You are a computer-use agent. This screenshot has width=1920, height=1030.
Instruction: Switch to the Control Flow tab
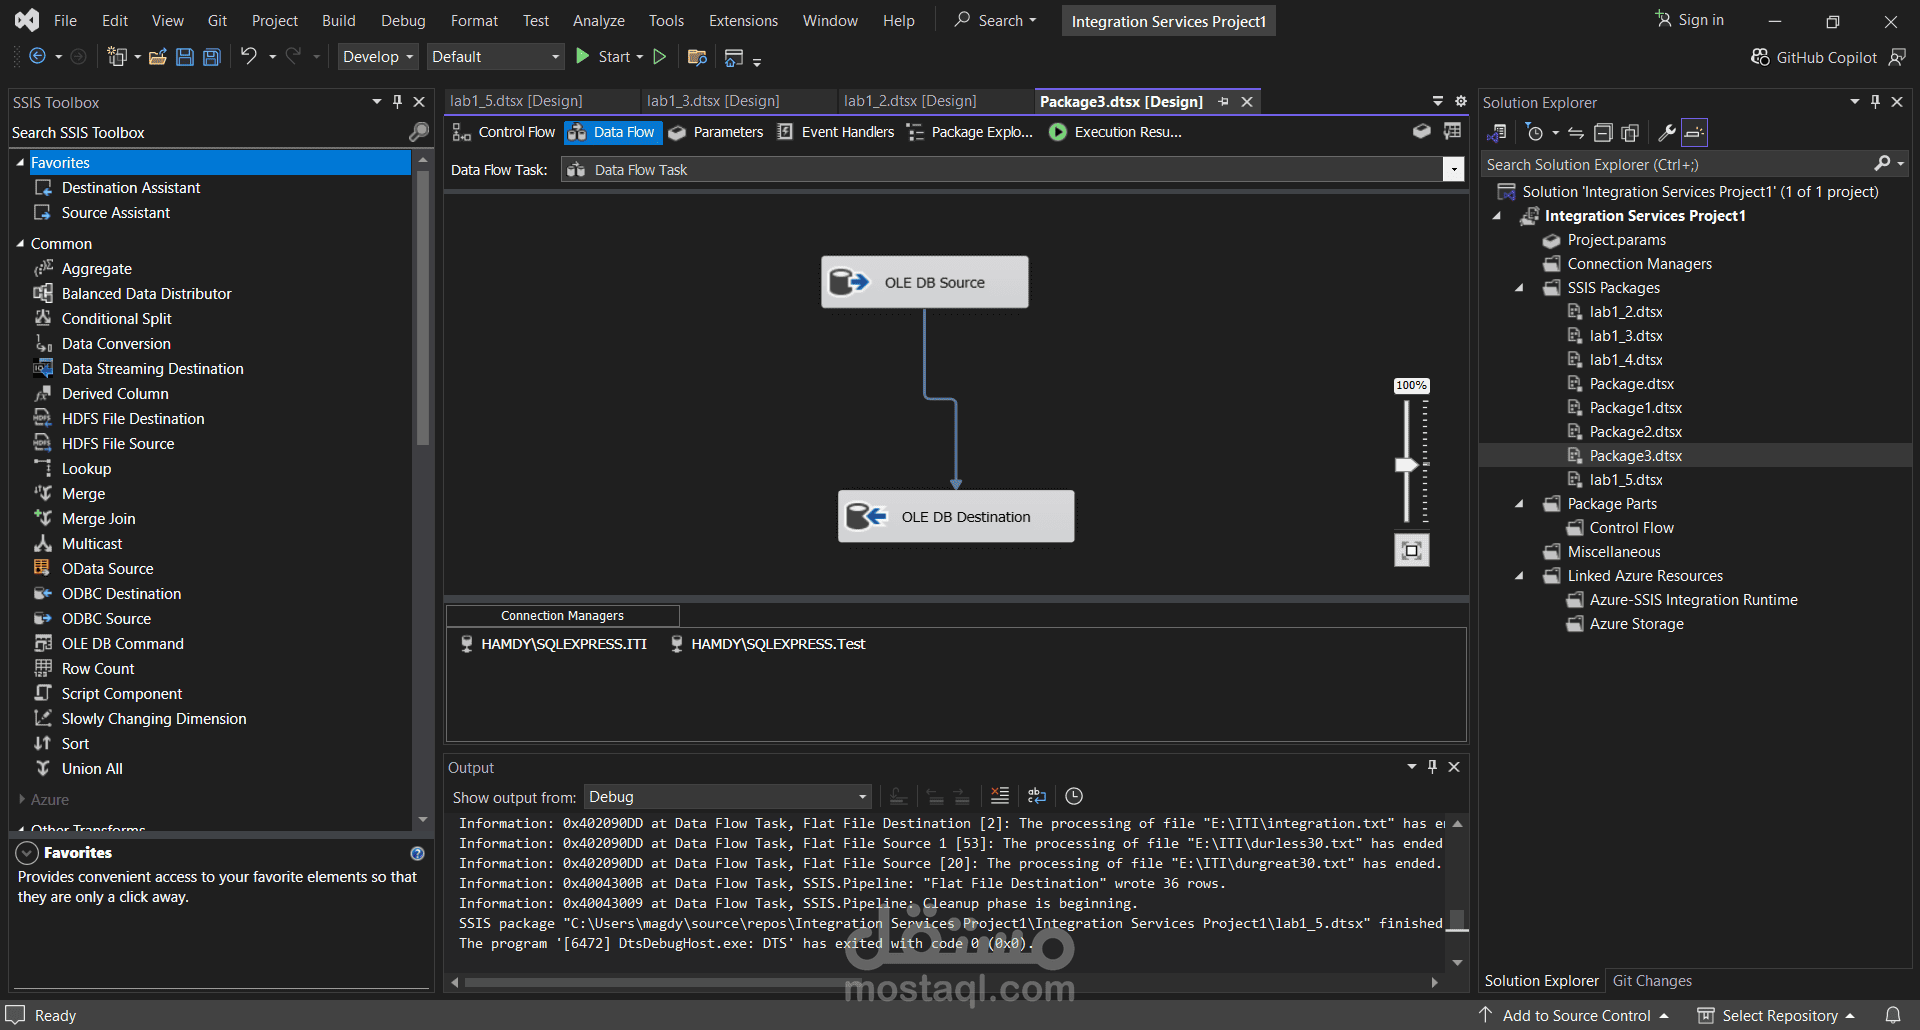point(505,132)
